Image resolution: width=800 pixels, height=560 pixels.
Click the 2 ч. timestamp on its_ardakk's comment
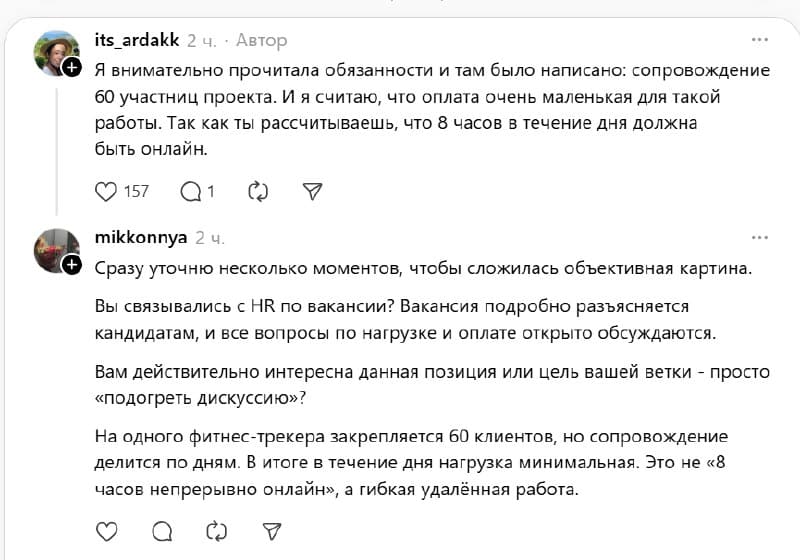click(x=202, y=41)
